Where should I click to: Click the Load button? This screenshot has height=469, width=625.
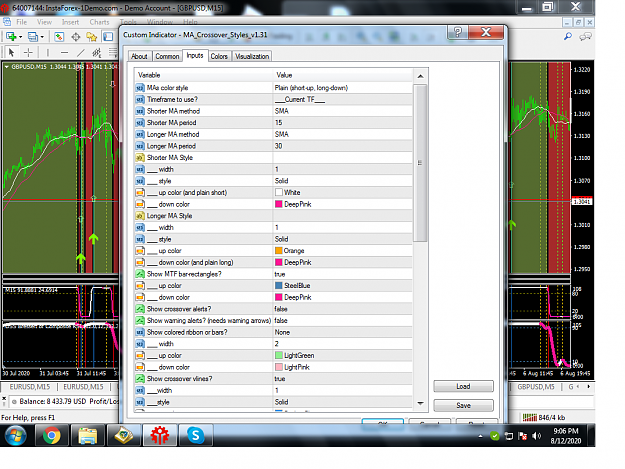pyautogui.click(x=463, y=386)
